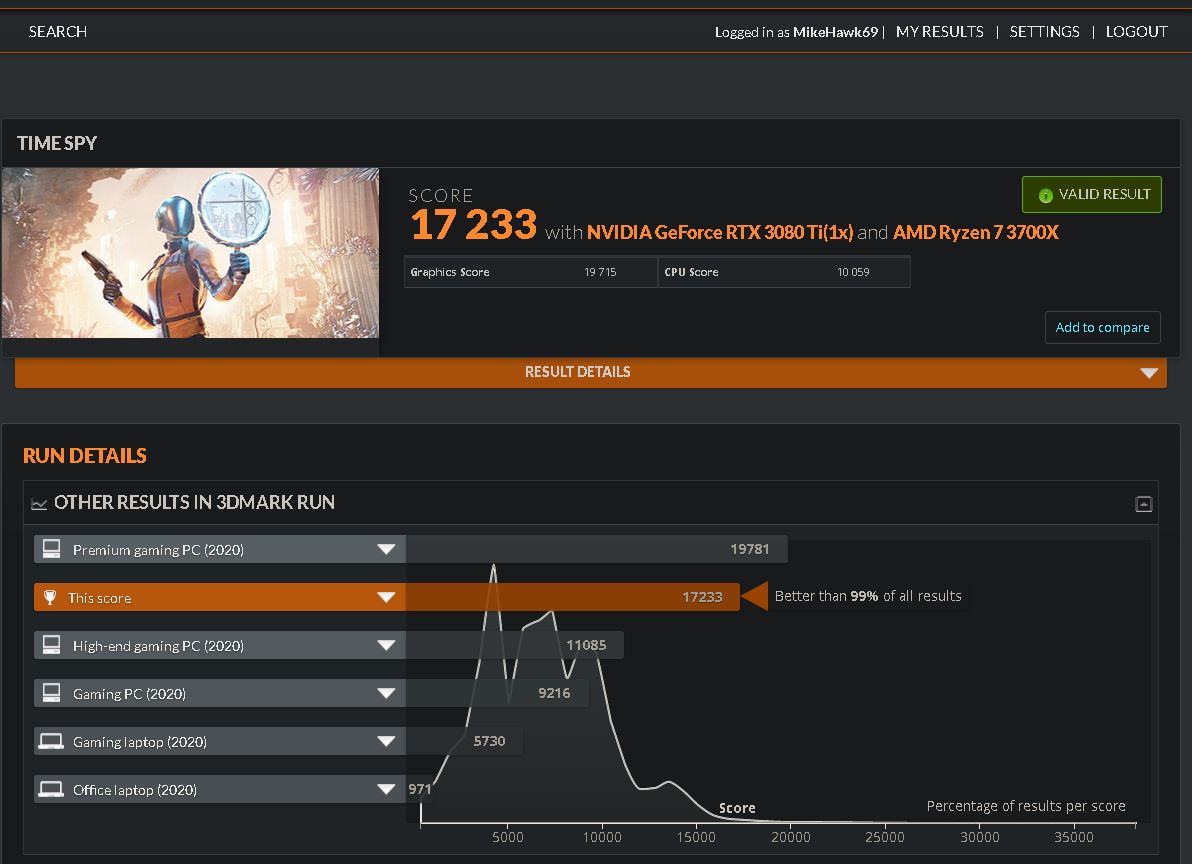Open the MikeHawk69 user profile
This screenshot has height=864, width=1192.
point(835,32)
